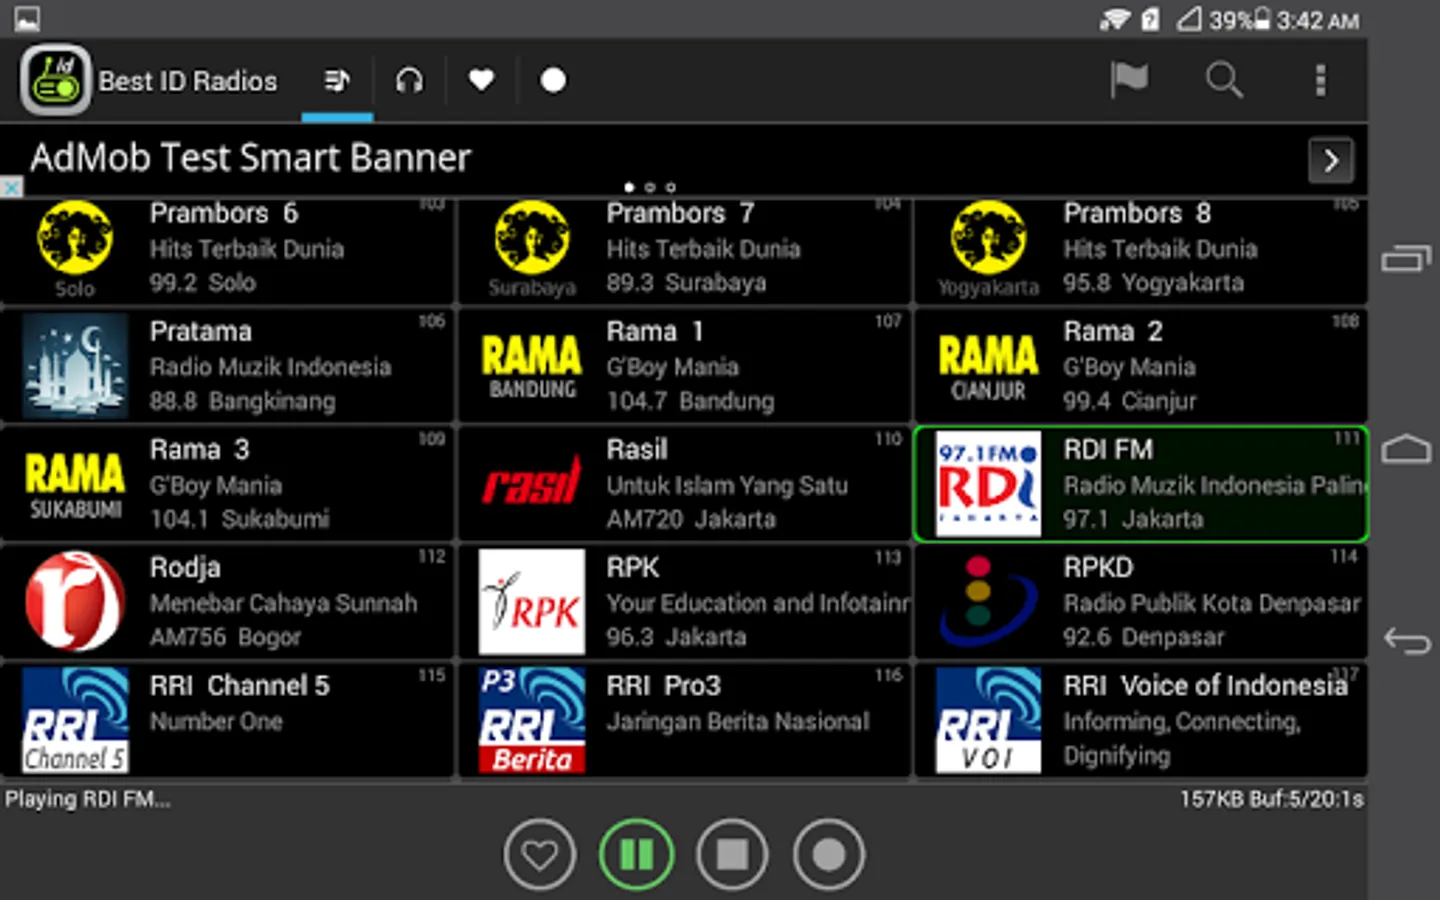This screenshot has width=1440, height=900.
Task: Select the Prambors 7 Surabaya logo
Action: (532, 249)
